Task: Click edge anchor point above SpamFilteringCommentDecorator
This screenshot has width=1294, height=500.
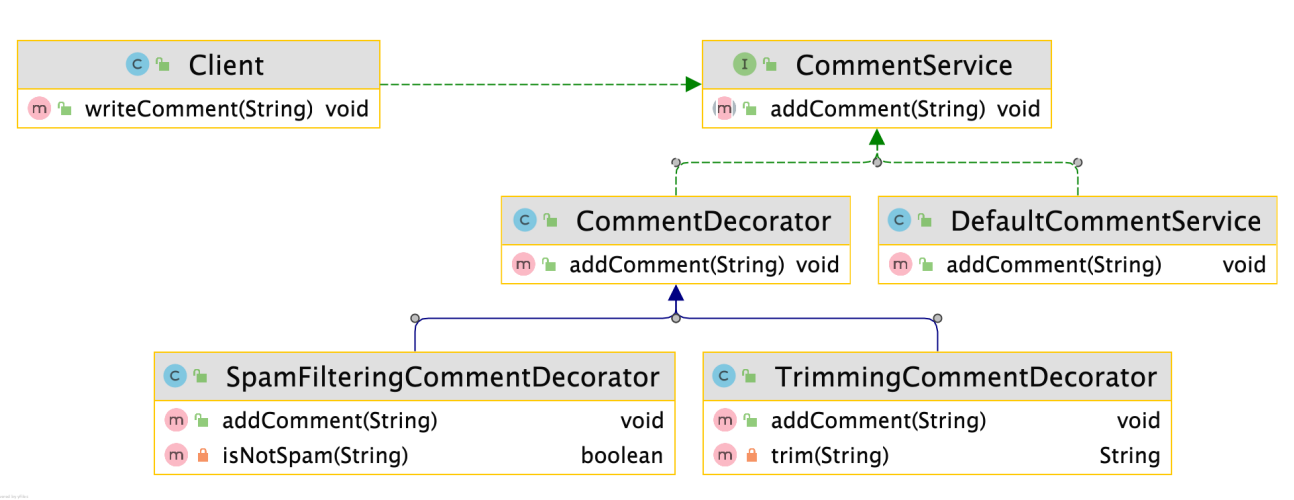Action: pos(414,318)
